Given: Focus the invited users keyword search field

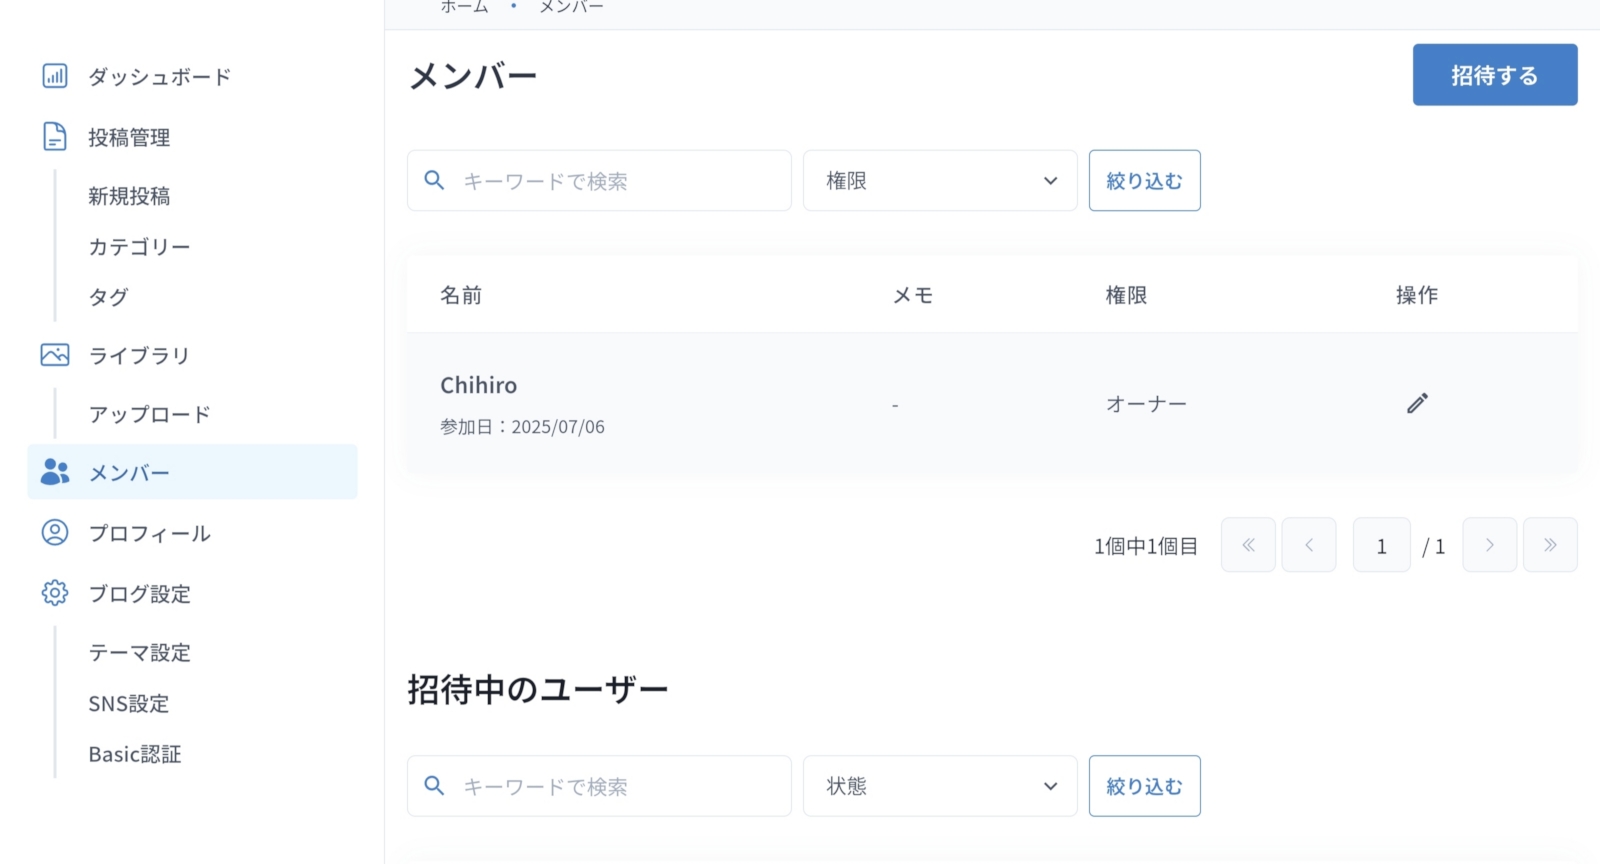Looking at the screenshot, I should 599,786.
